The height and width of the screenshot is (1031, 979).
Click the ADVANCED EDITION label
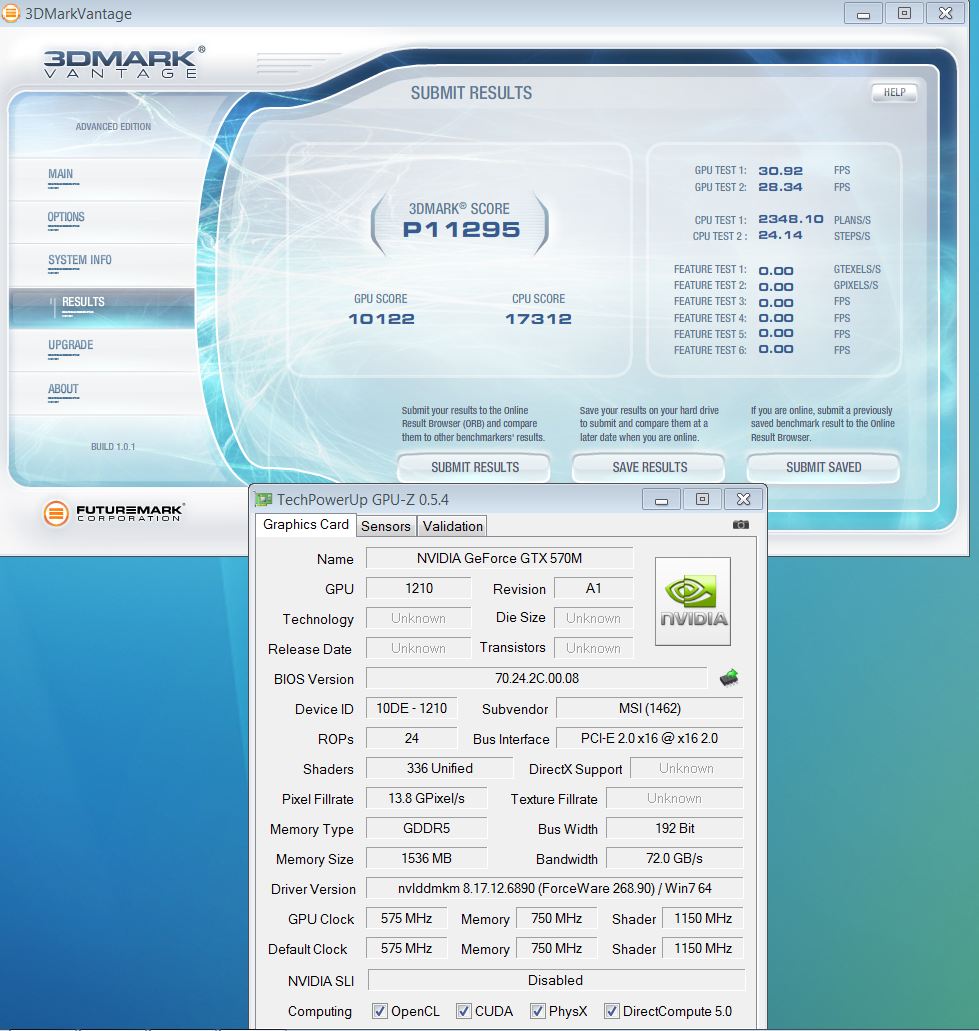click(113, 126)
